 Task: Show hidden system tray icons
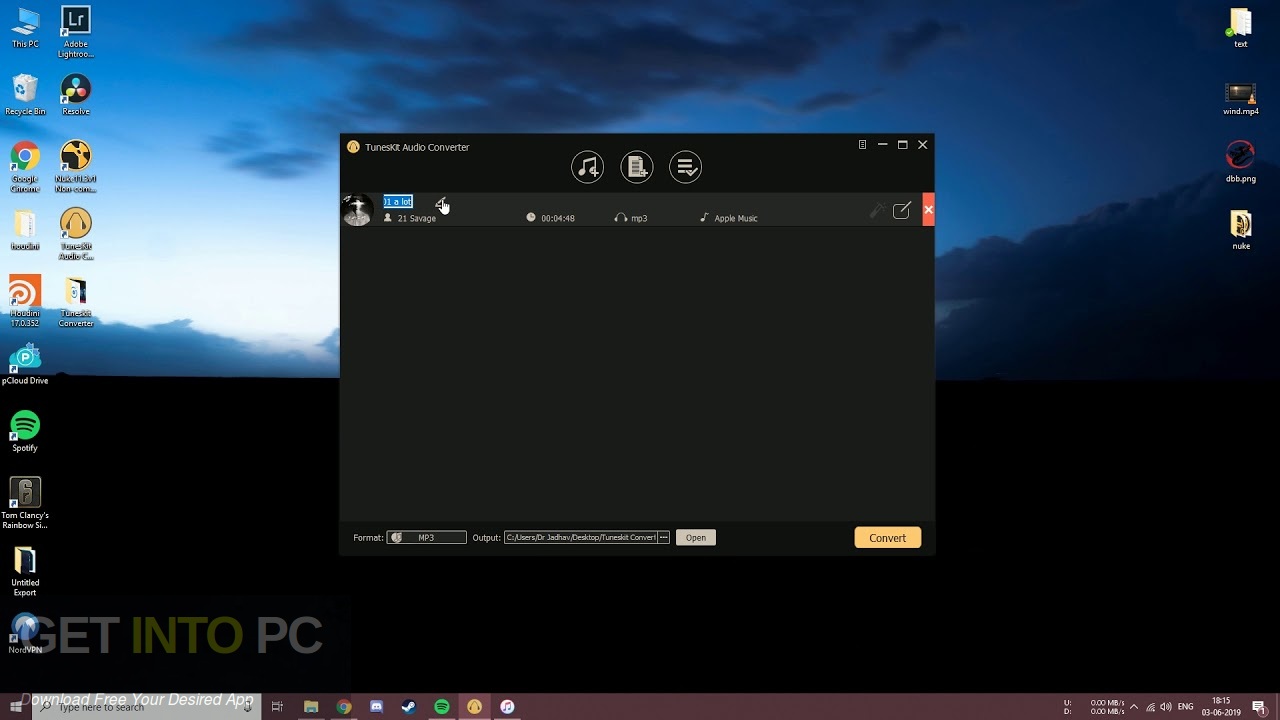pyautogui.click(x=1134, y=707)
